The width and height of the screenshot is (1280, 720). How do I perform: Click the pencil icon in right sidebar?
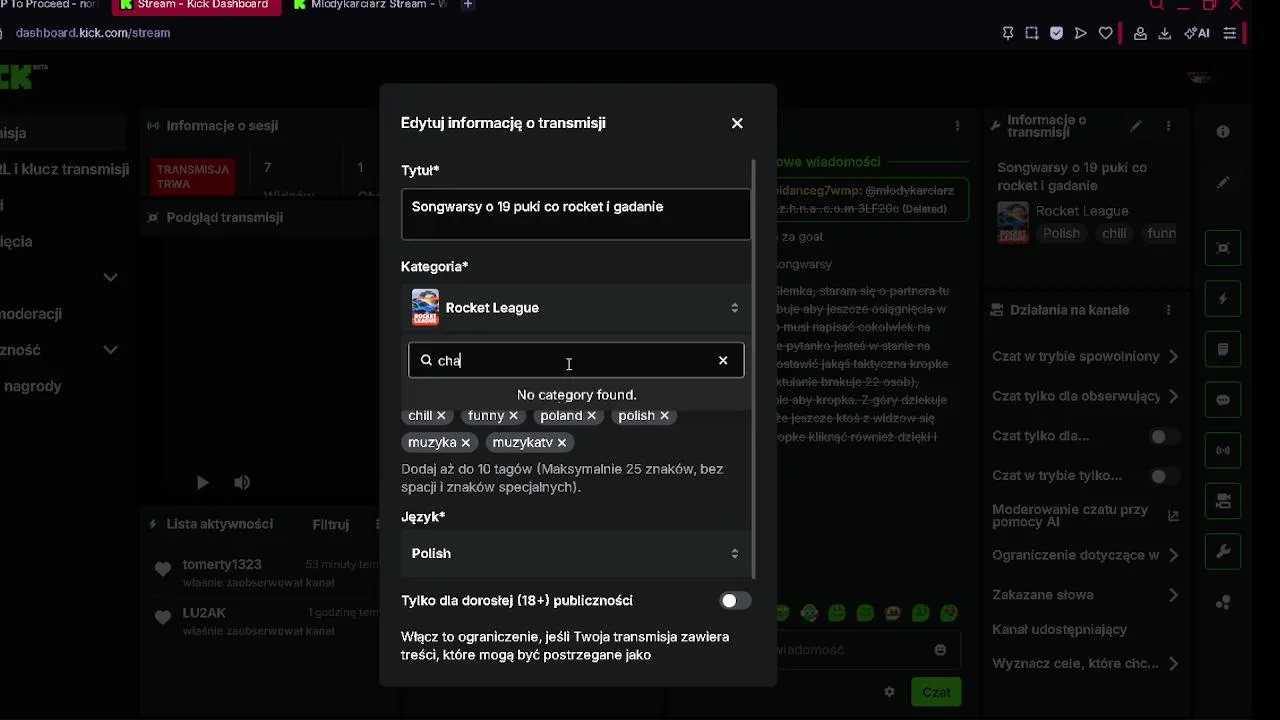coord(1223,183)
